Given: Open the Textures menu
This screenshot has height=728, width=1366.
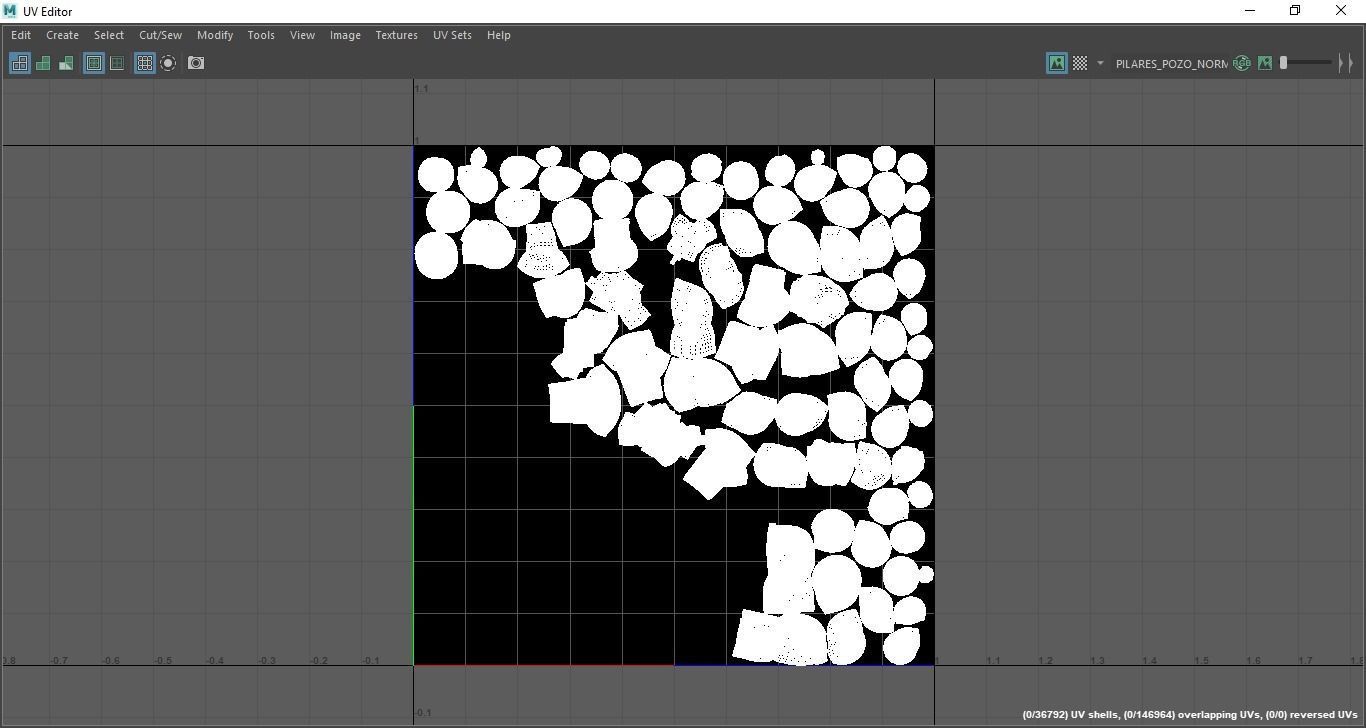Looking at the screenshot, I should [397, 35].
